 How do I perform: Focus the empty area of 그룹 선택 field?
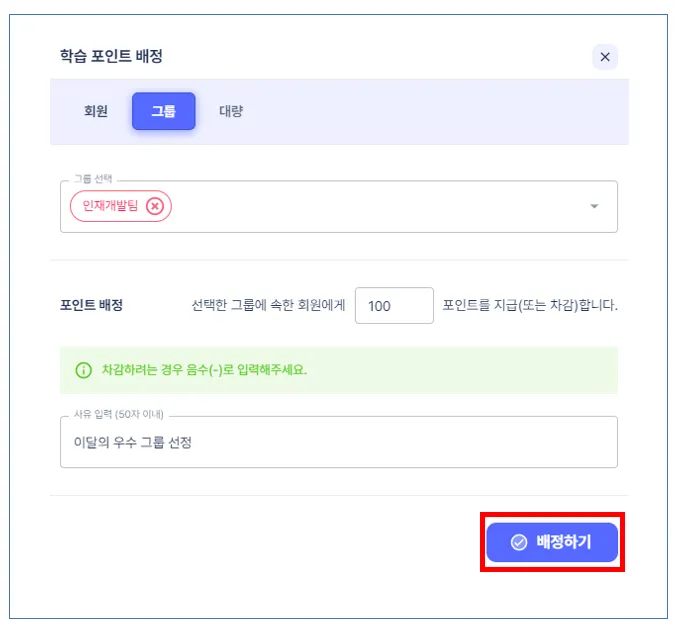pyautogui.click(x=380, y=207)
